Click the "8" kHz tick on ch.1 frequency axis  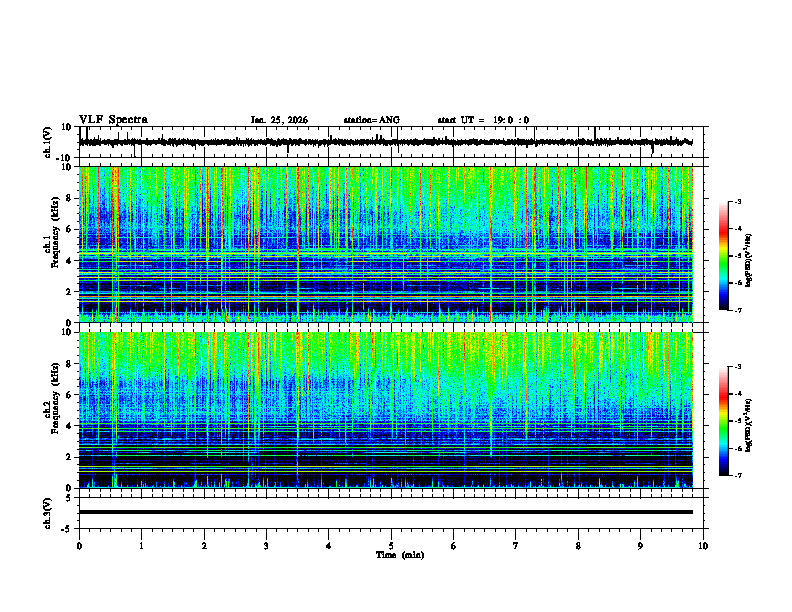69,198
